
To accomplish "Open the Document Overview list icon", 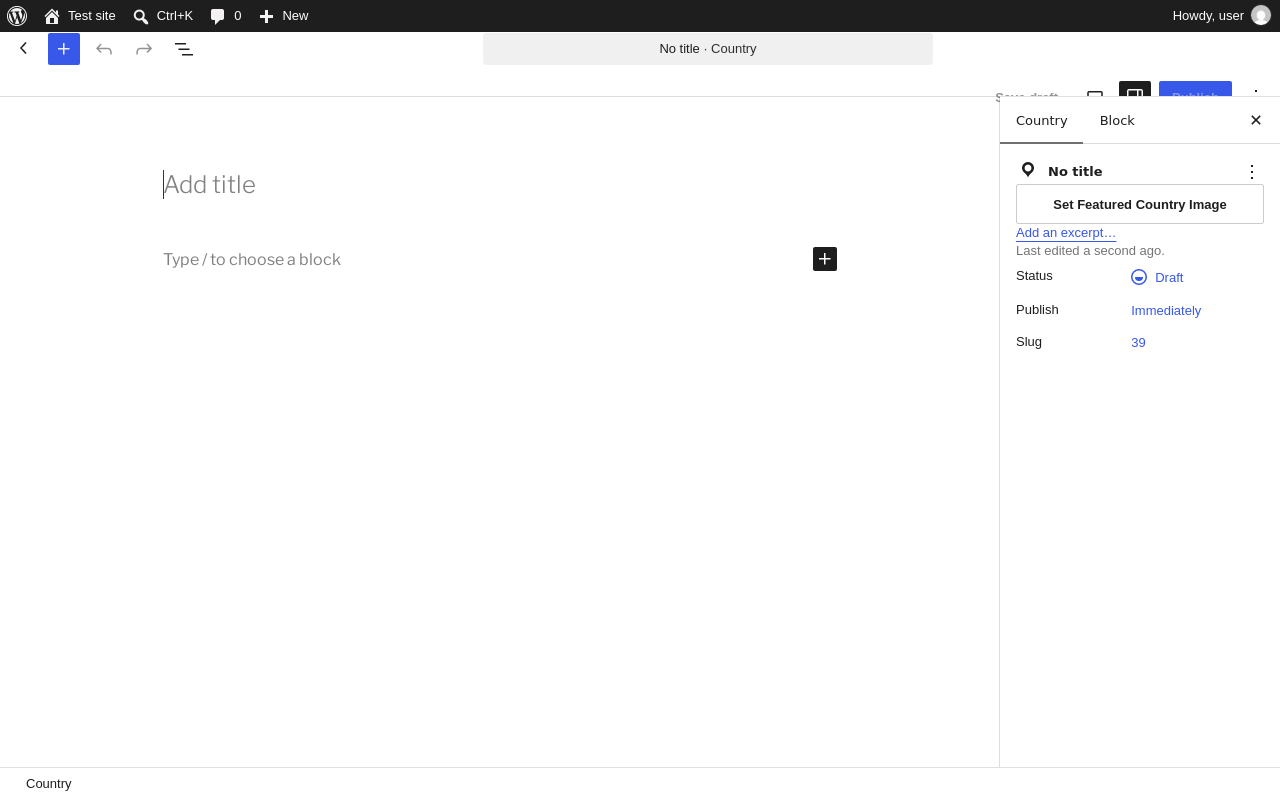I will 184,49.
